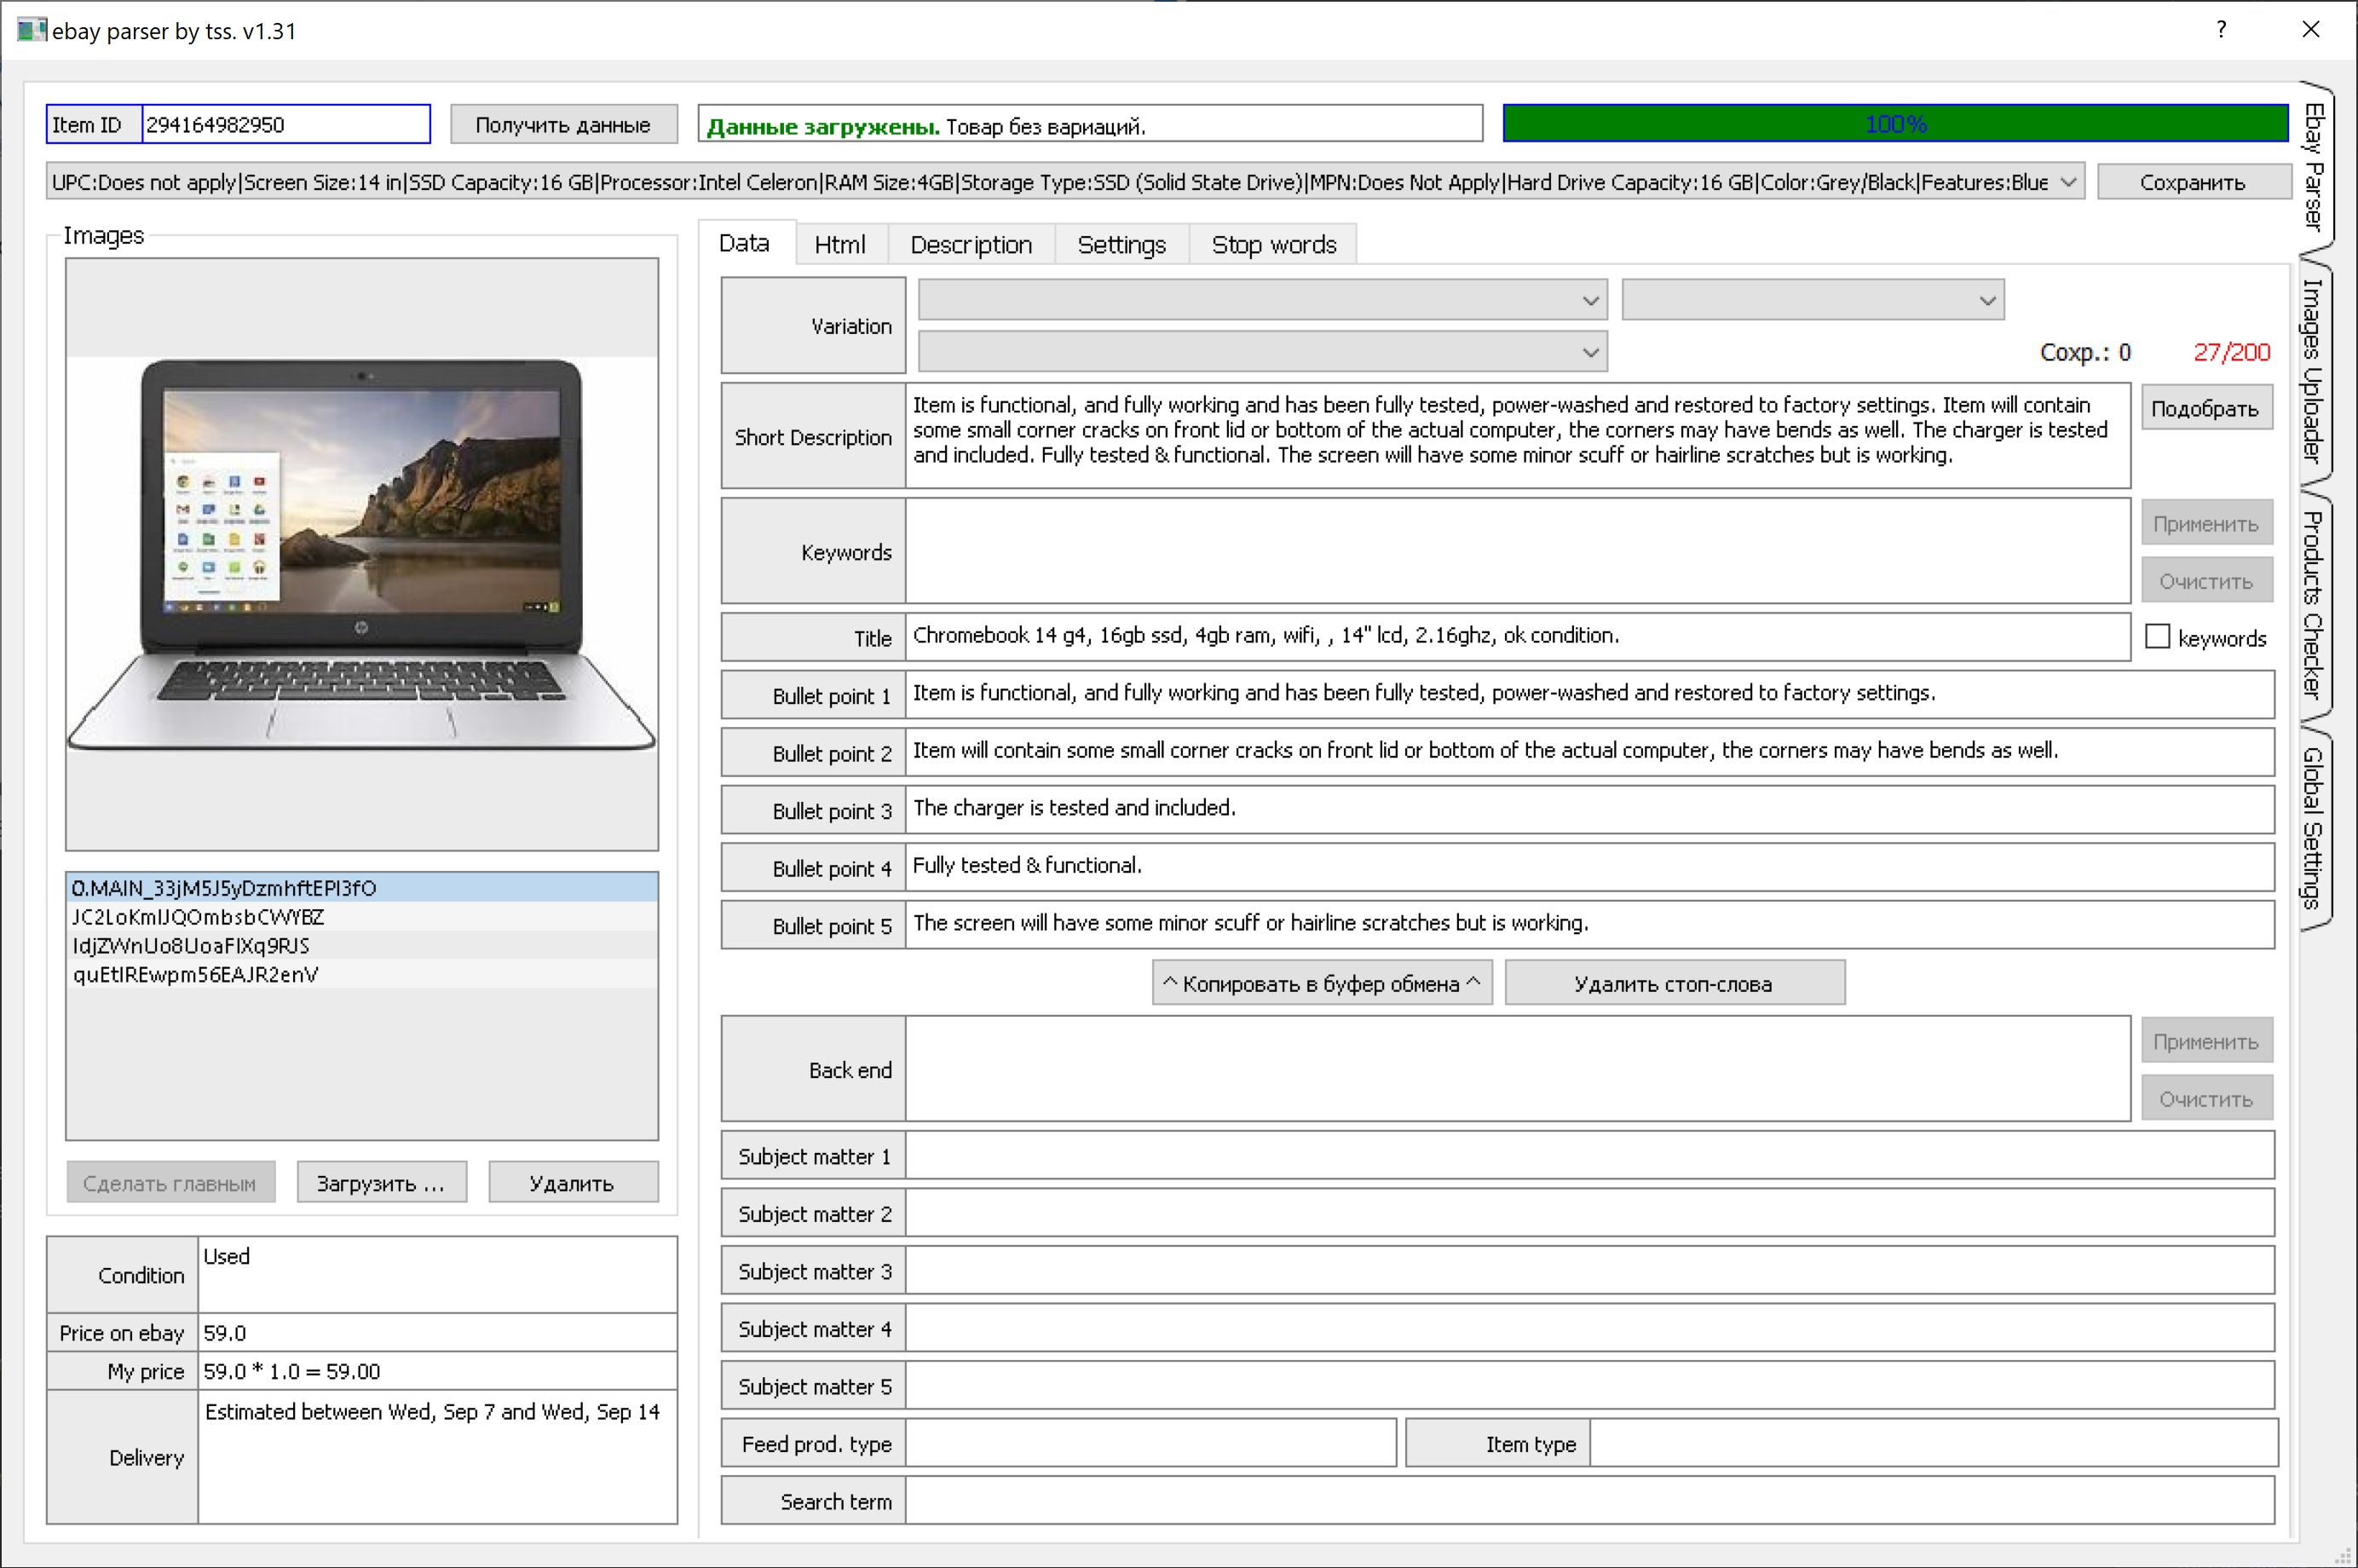This screenshot has height=1568, width=2358.
Task: Click Подобрать next to Short Description
Action: 2206,407
